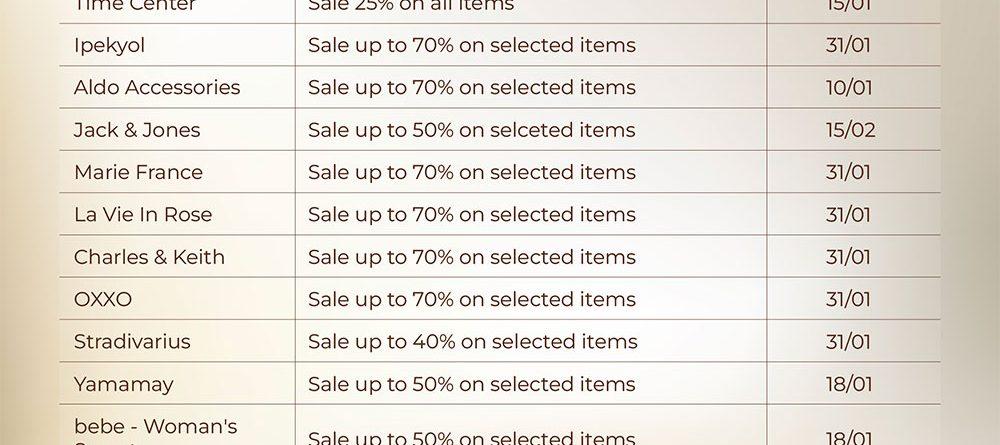Click the OXXO store name
The width and height of the screenshot is (1000, 445).
(x=103, y=299)
